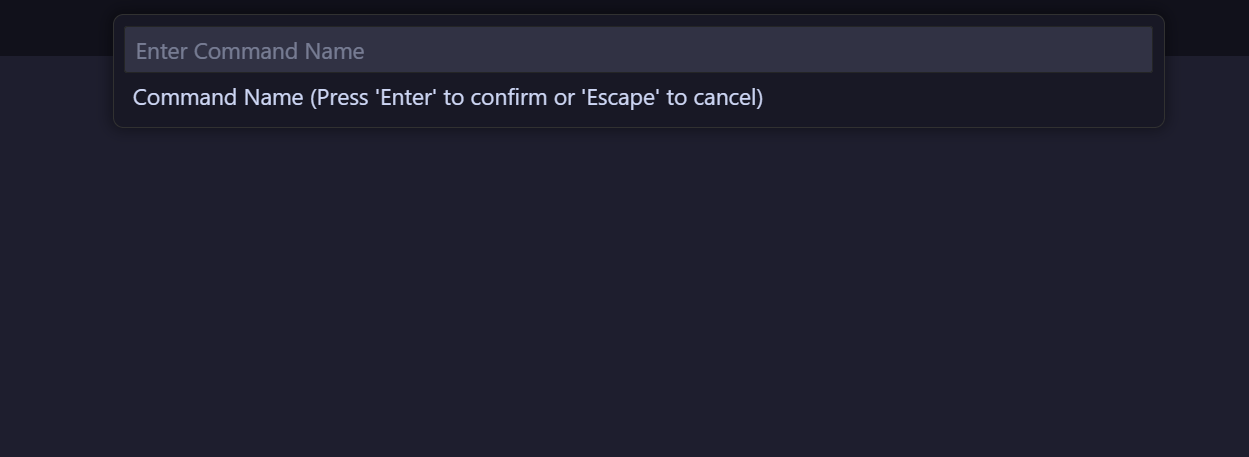Viewport: 1249px width, 457px height.
Task: Click the word 'Press' in the hint
Action: point(342,97)
